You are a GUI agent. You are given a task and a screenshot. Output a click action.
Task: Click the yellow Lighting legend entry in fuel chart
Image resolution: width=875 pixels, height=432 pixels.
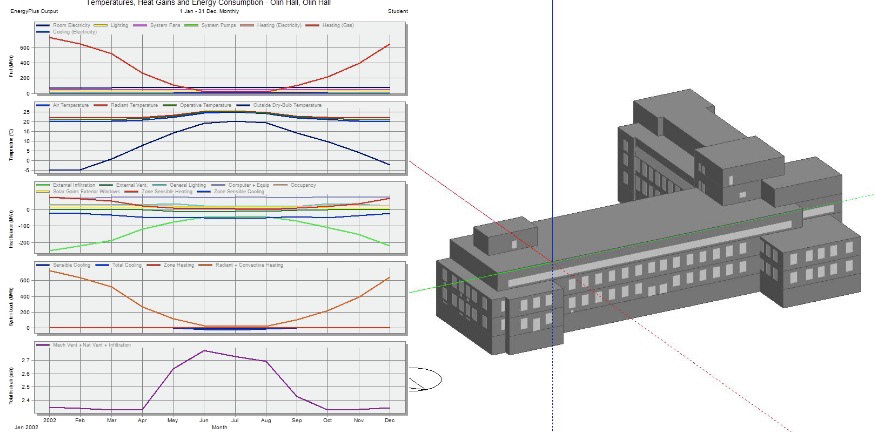tap(110, 25)
